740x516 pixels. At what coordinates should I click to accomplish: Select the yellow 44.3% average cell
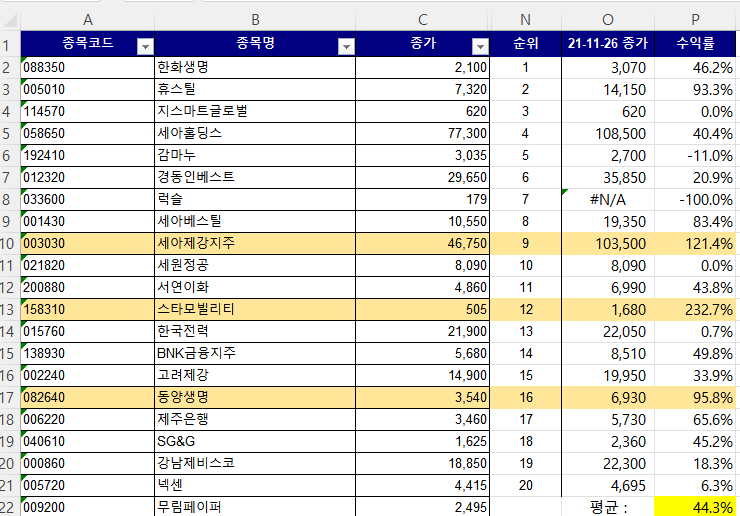click(x=695, y=507)
